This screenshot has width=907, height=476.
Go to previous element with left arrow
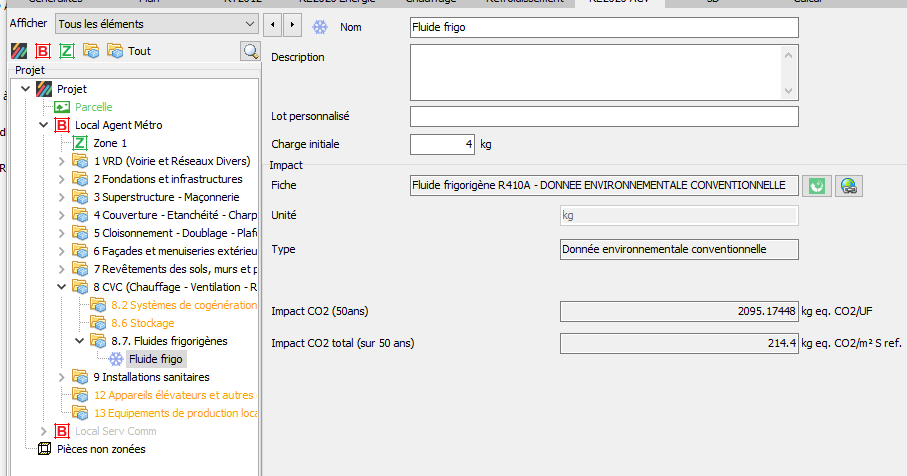pyautogui.click(x=271, y=23)
